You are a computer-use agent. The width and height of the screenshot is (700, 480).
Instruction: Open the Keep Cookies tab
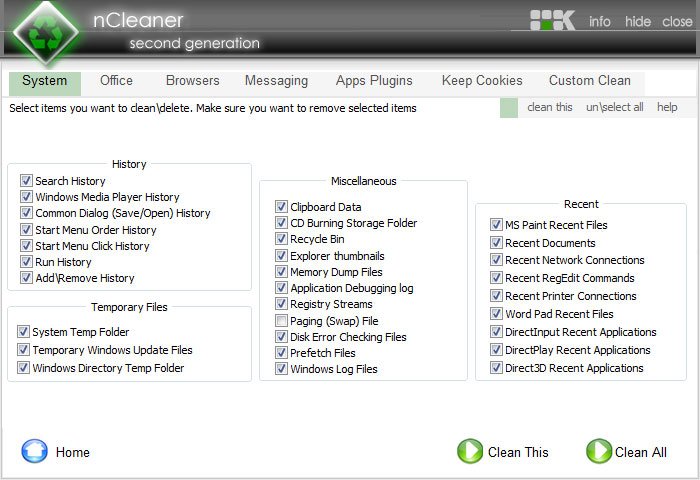[x=482, y=80]
